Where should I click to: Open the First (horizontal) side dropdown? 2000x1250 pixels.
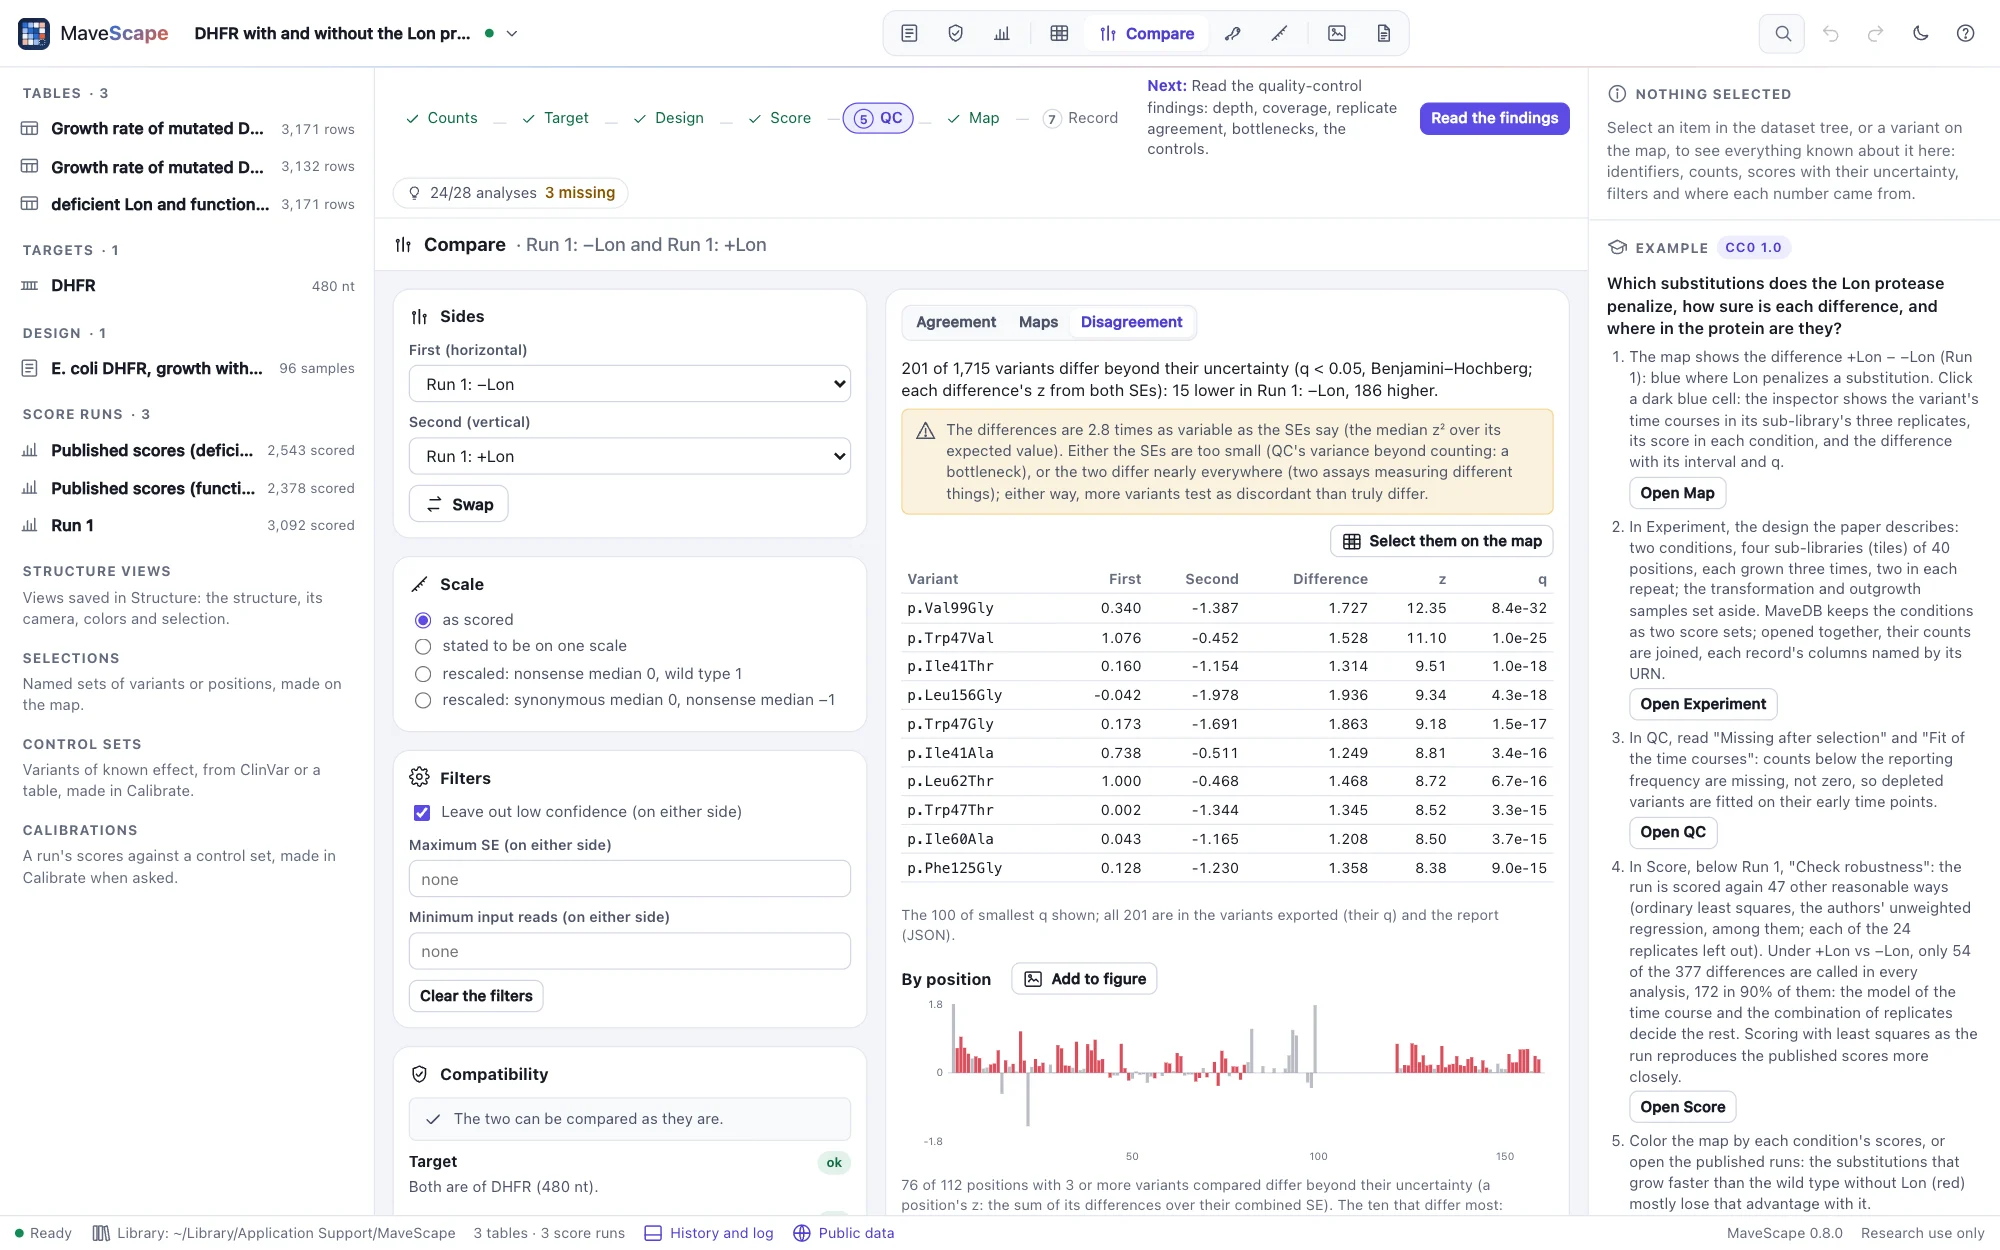pos(630,384)
